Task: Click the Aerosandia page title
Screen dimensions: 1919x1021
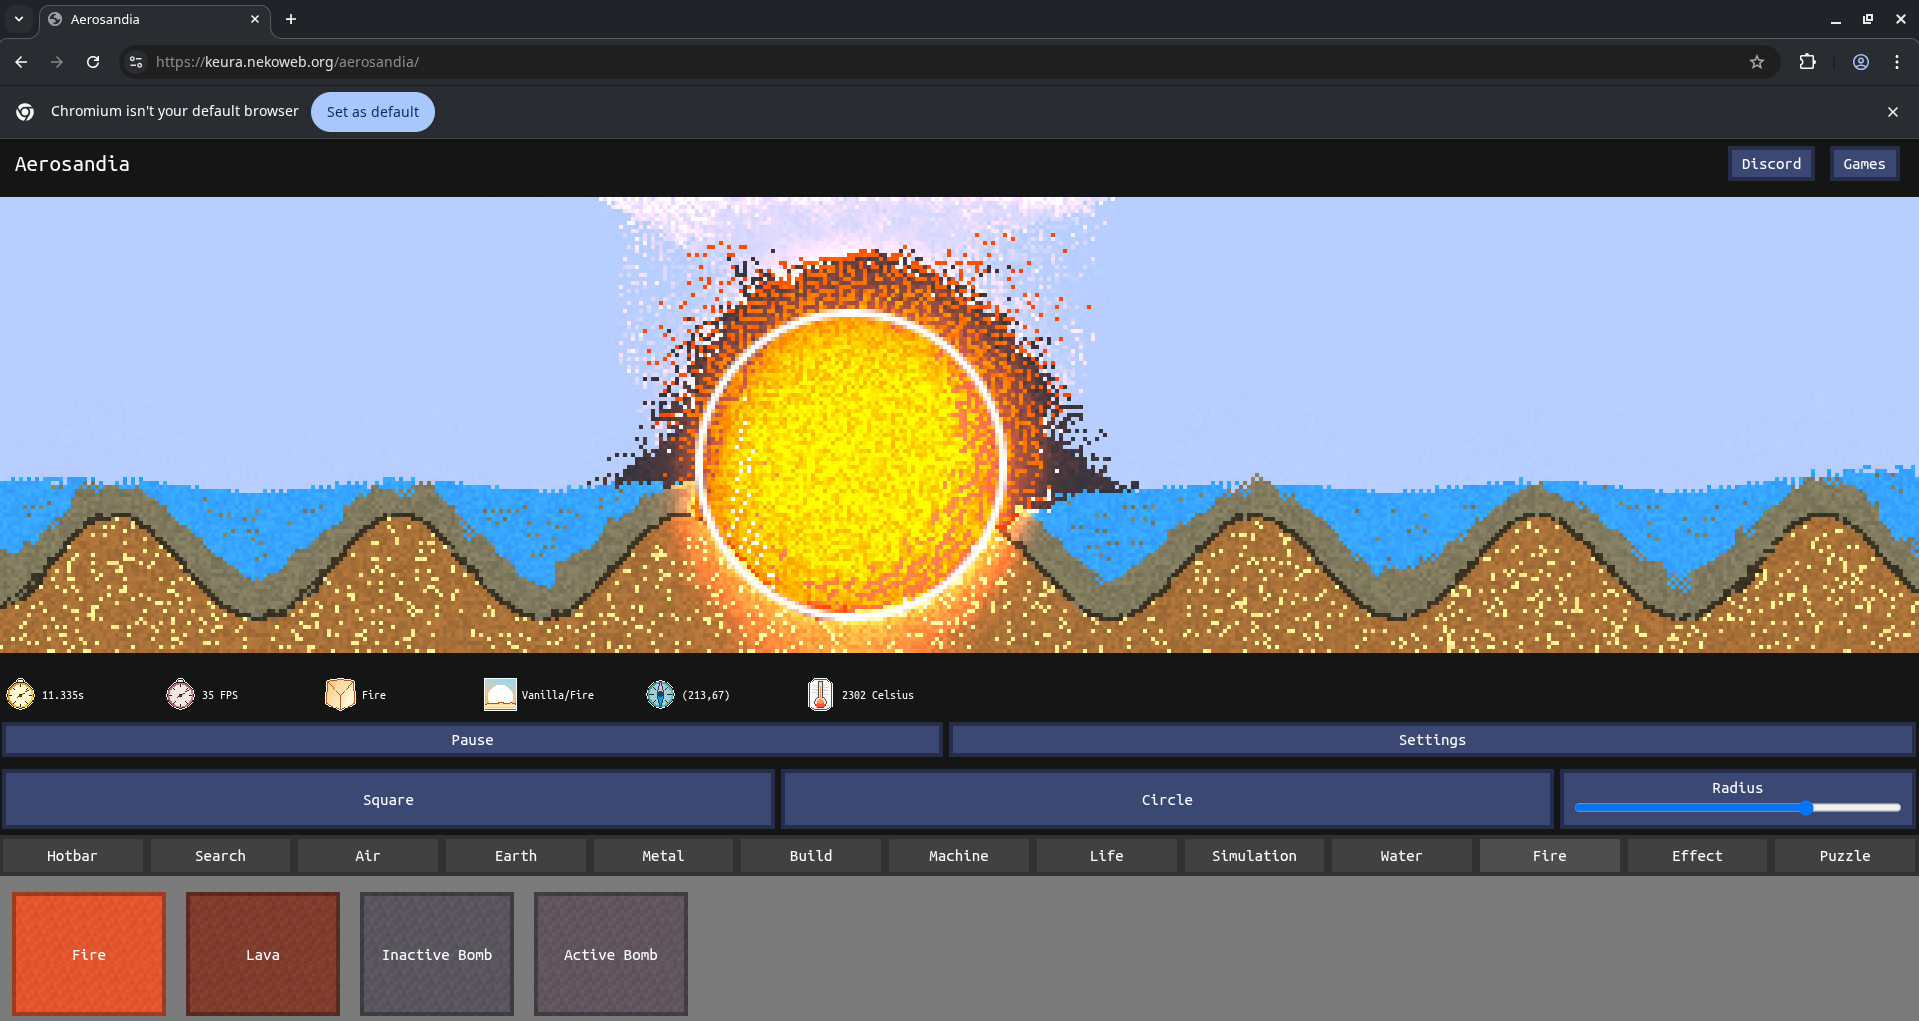Action: (x=72, y=164)
